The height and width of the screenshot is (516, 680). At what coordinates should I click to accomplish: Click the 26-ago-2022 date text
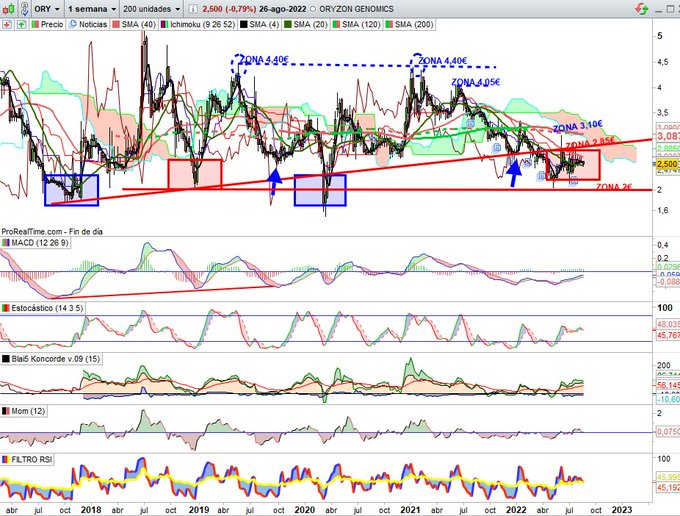tap(282, 9)
